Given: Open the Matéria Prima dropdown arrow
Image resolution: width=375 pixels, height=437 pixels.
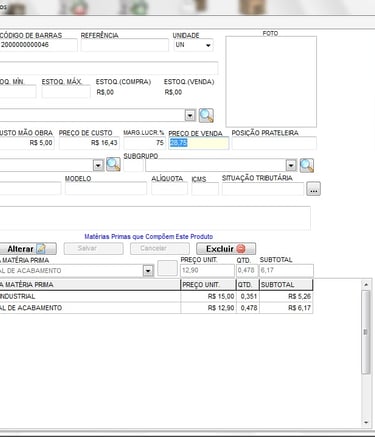Looking at the screenshot, I should point(148,270).
